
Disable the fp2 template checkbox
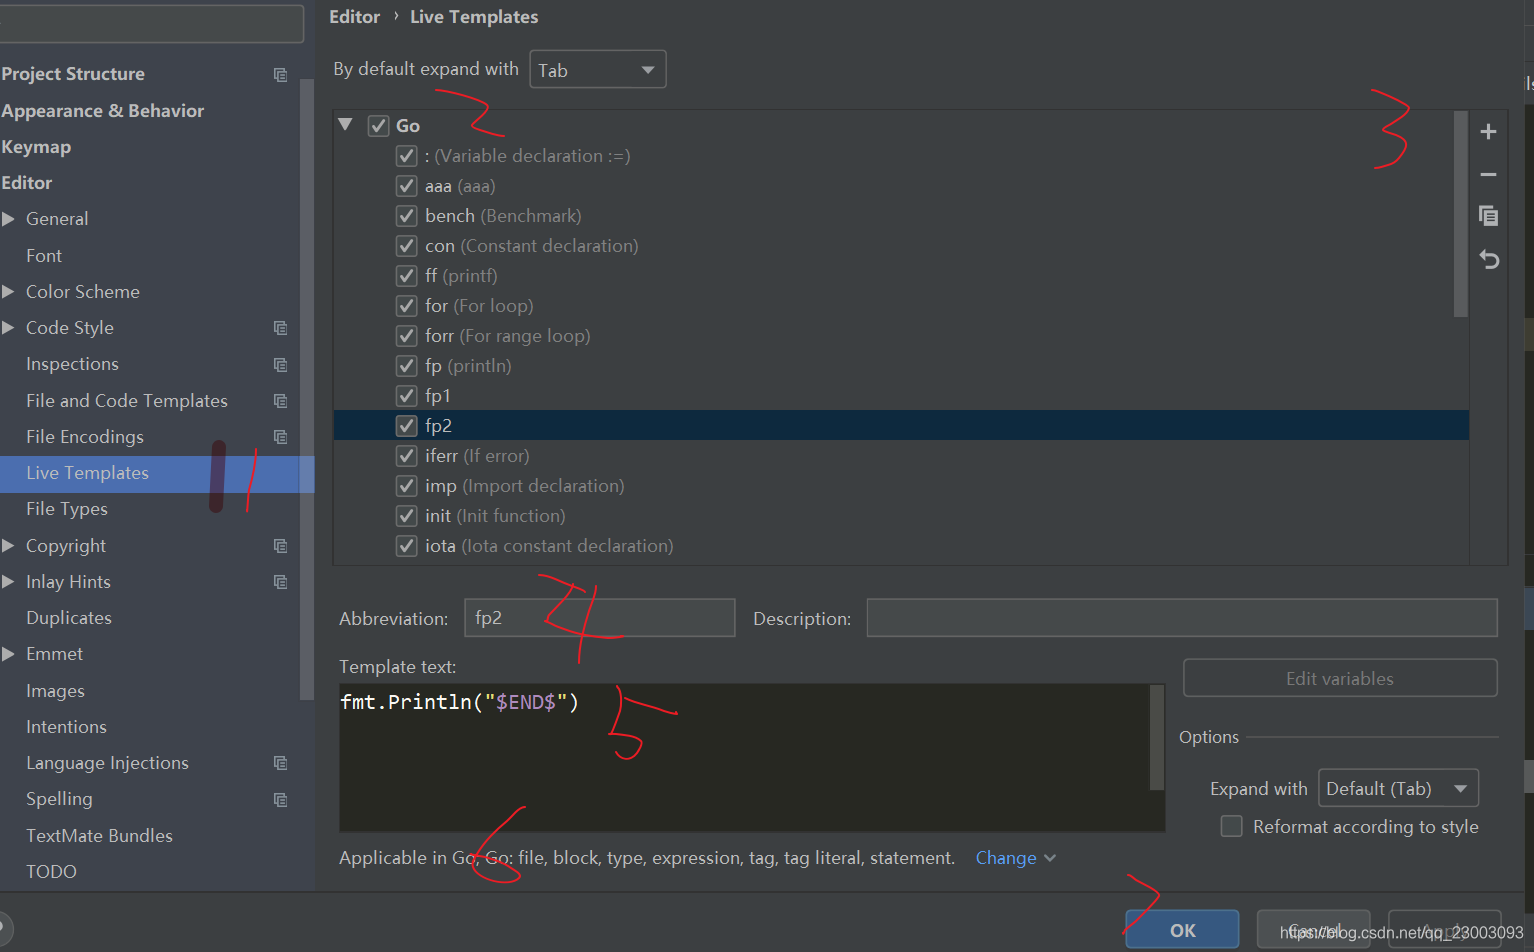pyautogui.click(x=406, y=426)
